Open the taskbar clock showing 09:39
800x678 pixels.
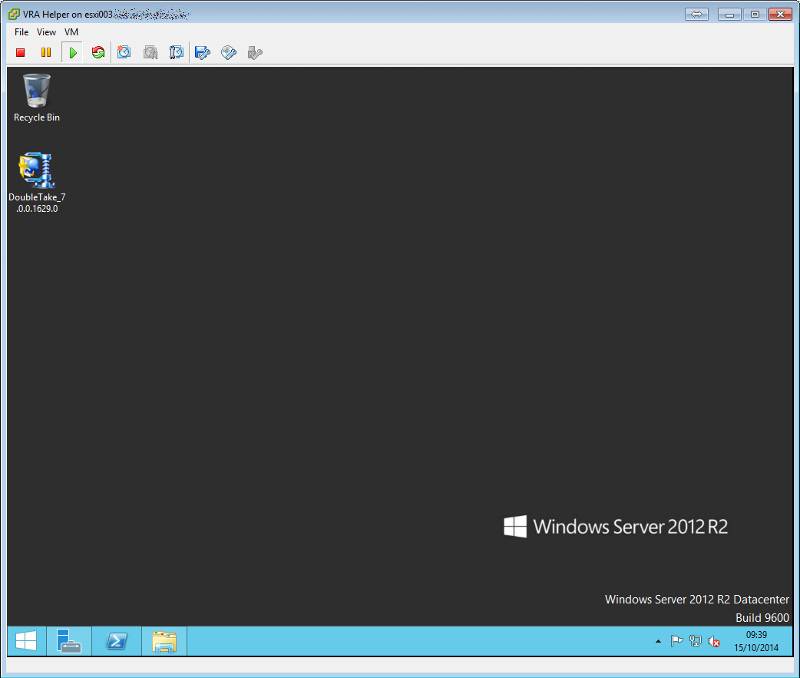pyautogui.click(x=757, y=641)
